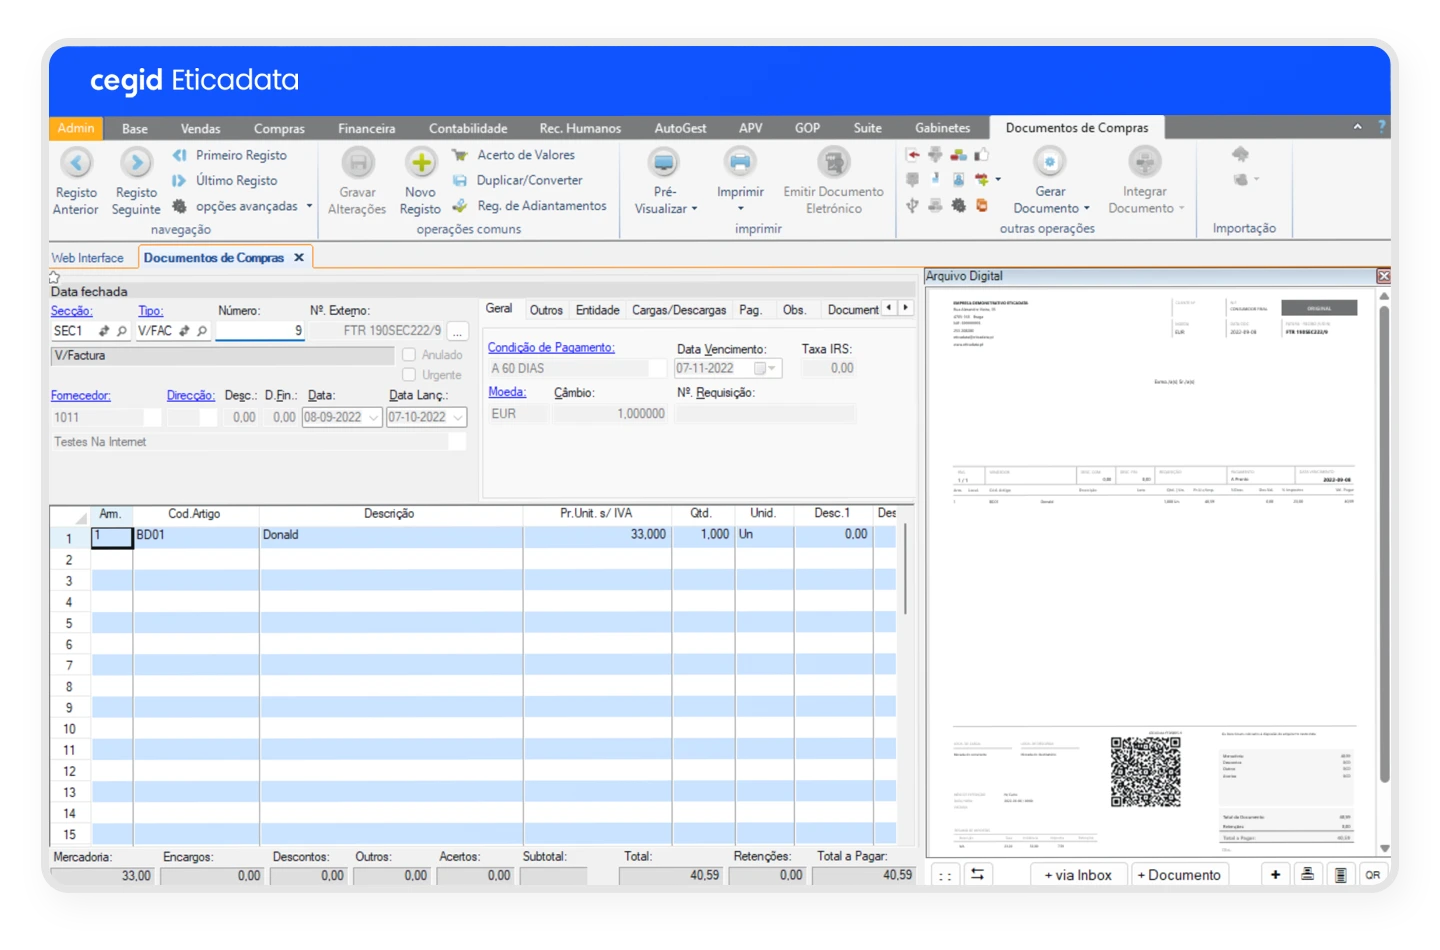
Task: Open the Contabilidade ribbon menu
Action: [x=468, y=128]
